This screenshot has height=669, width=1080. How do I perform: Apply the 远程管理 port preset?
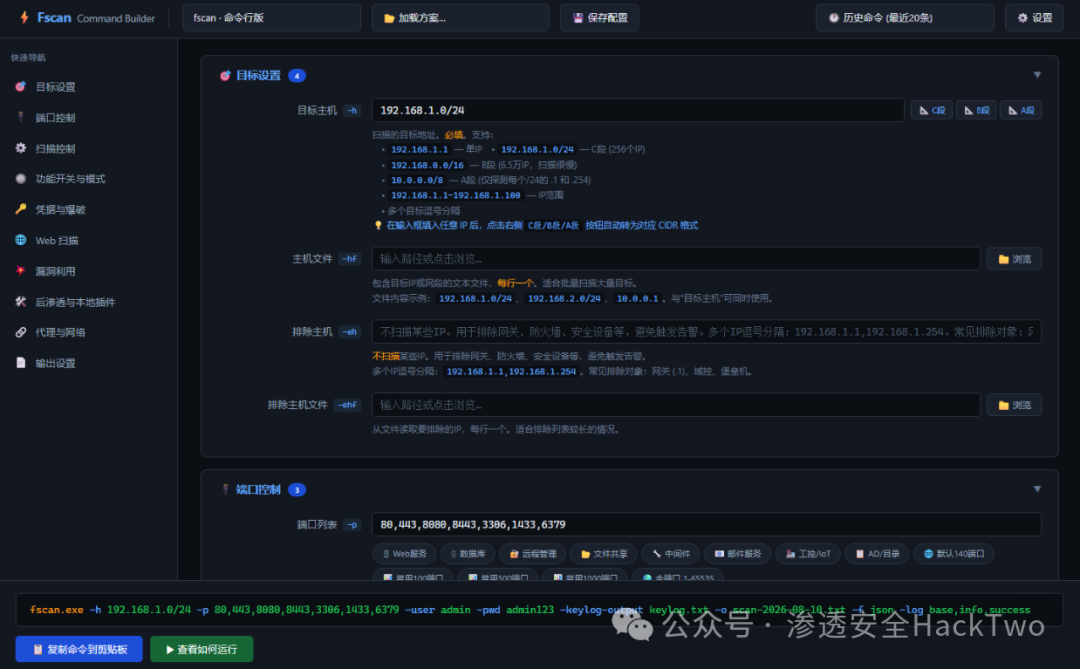(x=532, y=554)
